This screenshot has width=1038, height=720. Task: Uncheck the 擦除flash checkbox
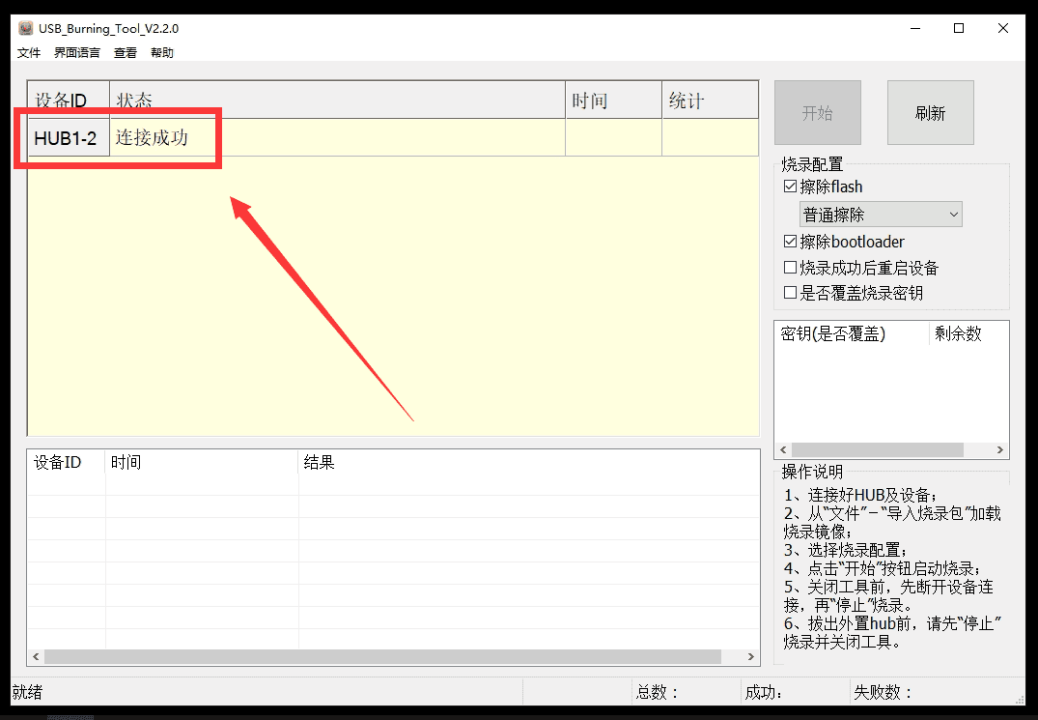point(790,187)
